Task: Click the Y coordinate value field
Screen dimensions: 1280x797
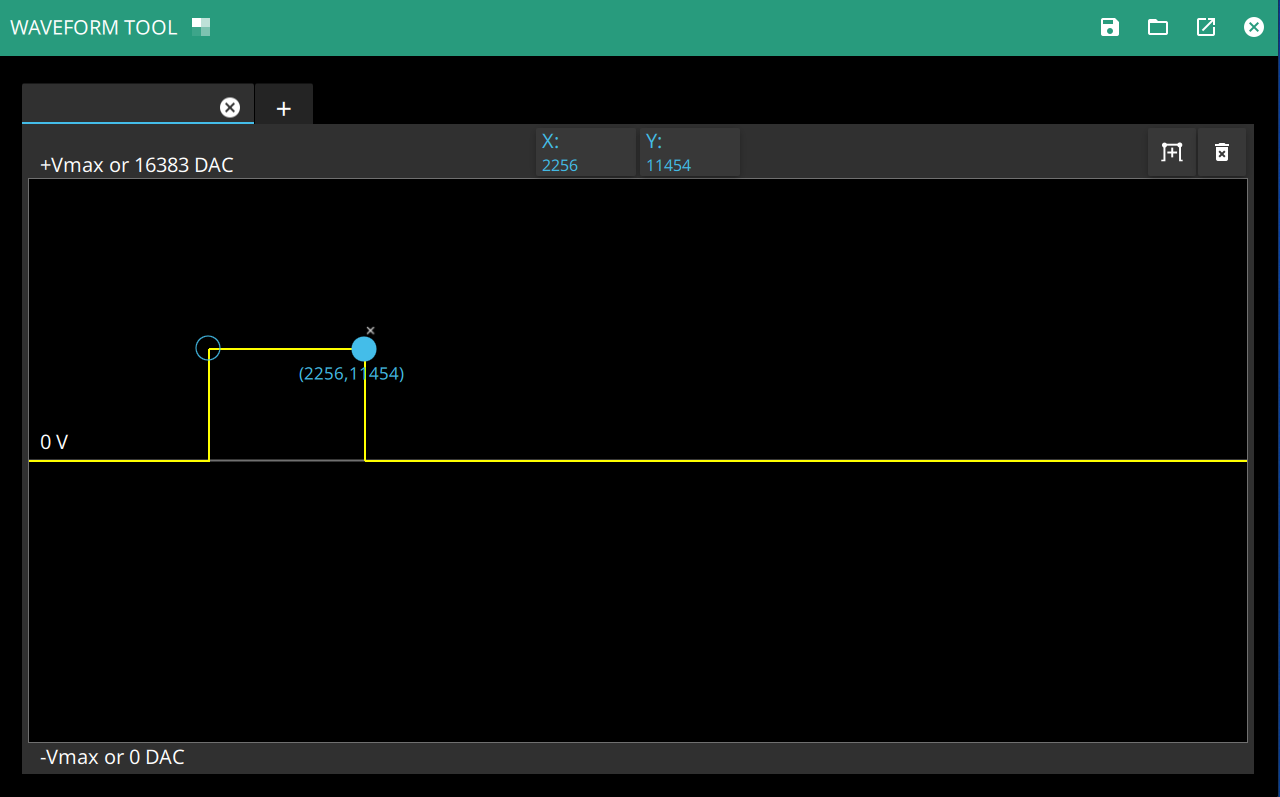Action: click(689, 165)
